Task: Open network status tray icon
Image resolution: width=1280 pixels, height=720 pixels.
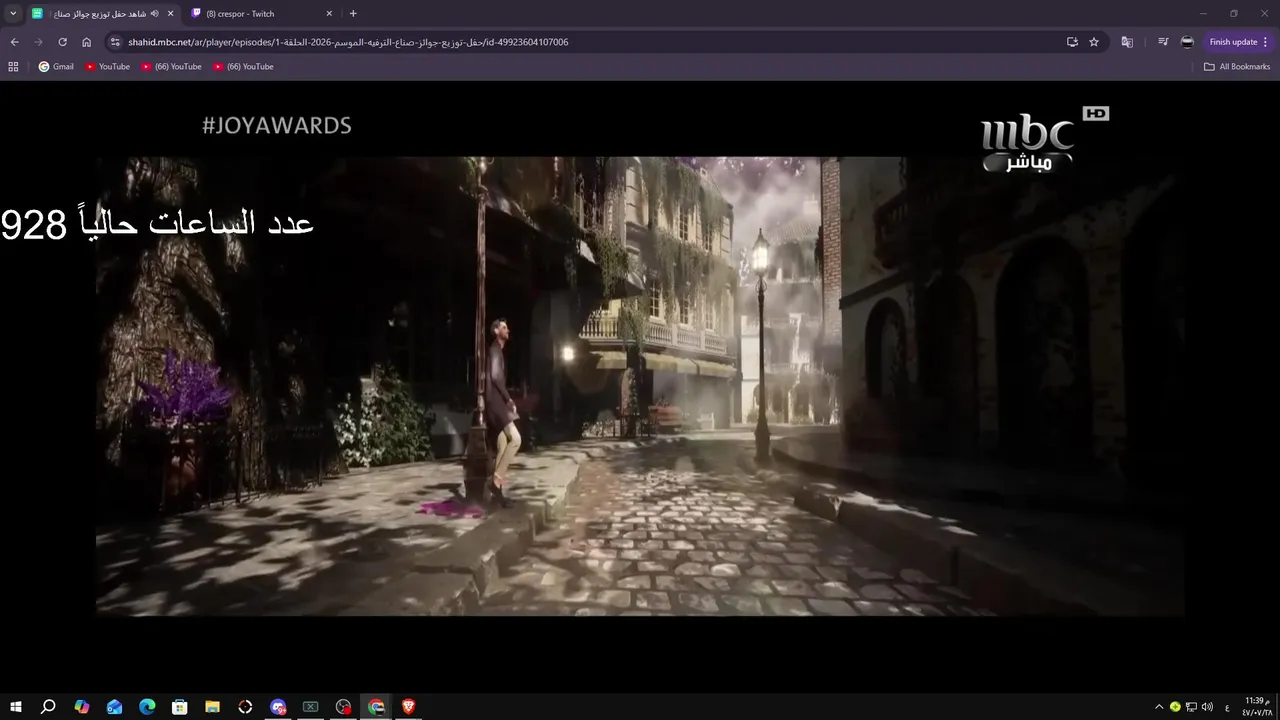Action: [1191, 707]
